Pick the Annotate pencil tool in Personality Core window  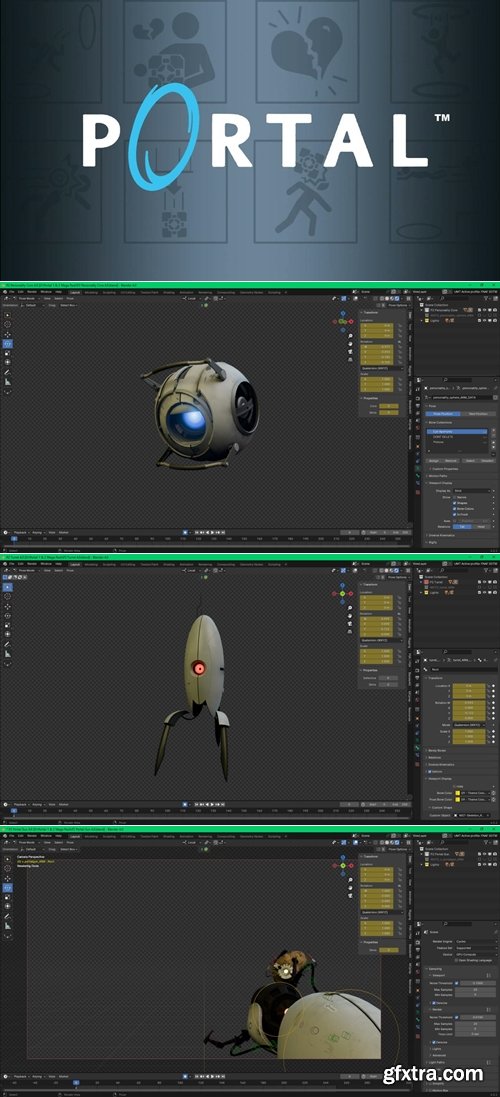[x=8, y=372]
